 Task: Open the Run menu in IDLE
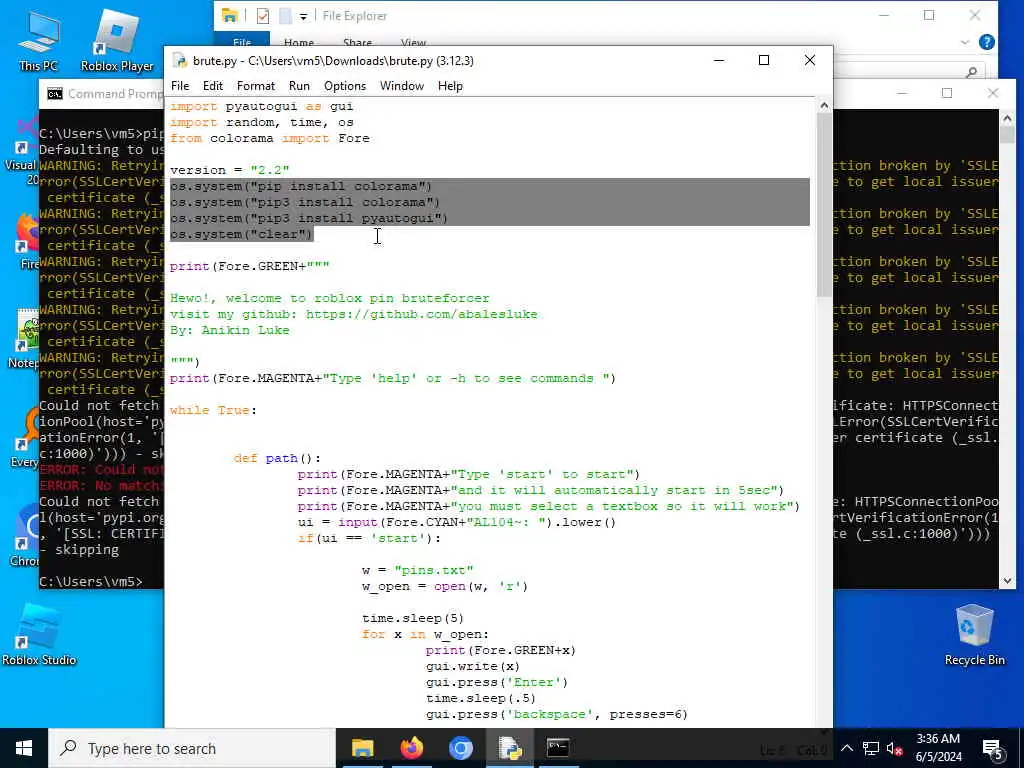coord(299,86)
